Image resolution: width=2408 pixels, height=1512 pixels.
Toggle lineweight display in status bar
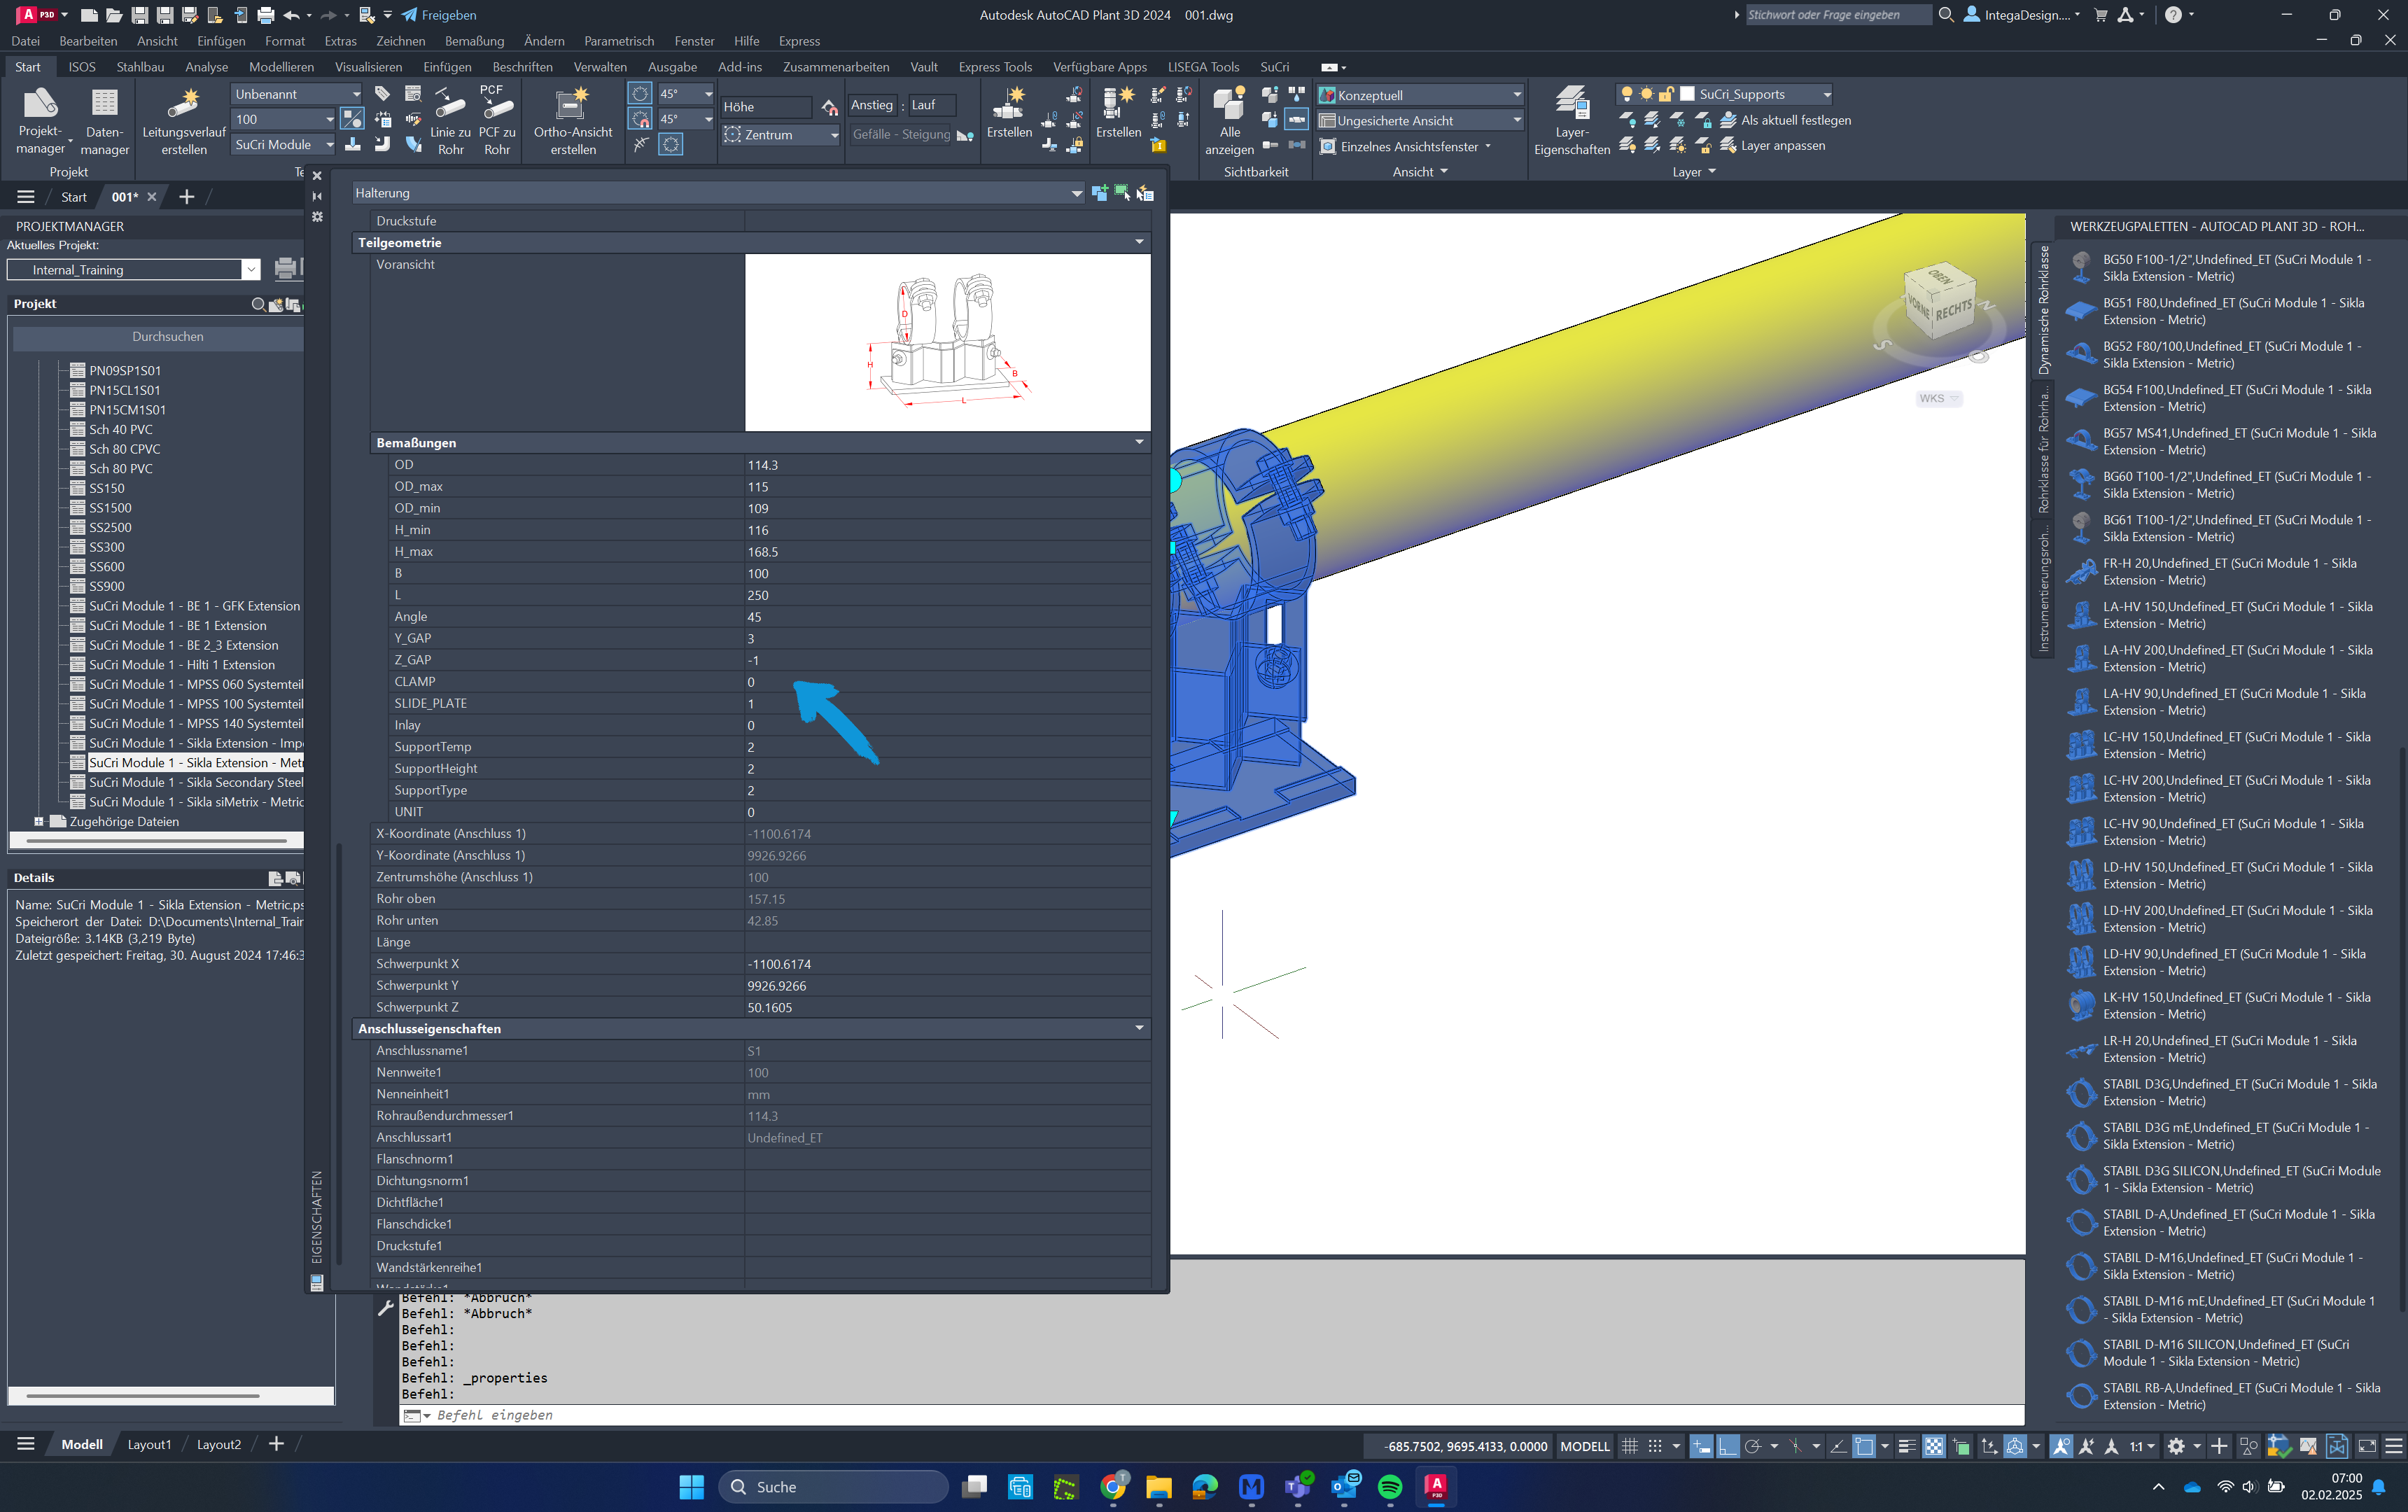1907,1446
